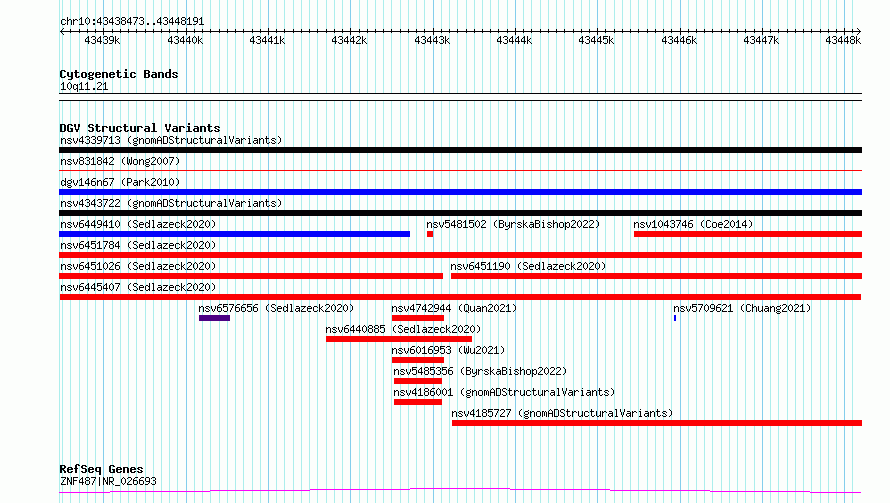Click the tiny blue nsv5709621 Chuang2021 marker

tap(675, 318)
